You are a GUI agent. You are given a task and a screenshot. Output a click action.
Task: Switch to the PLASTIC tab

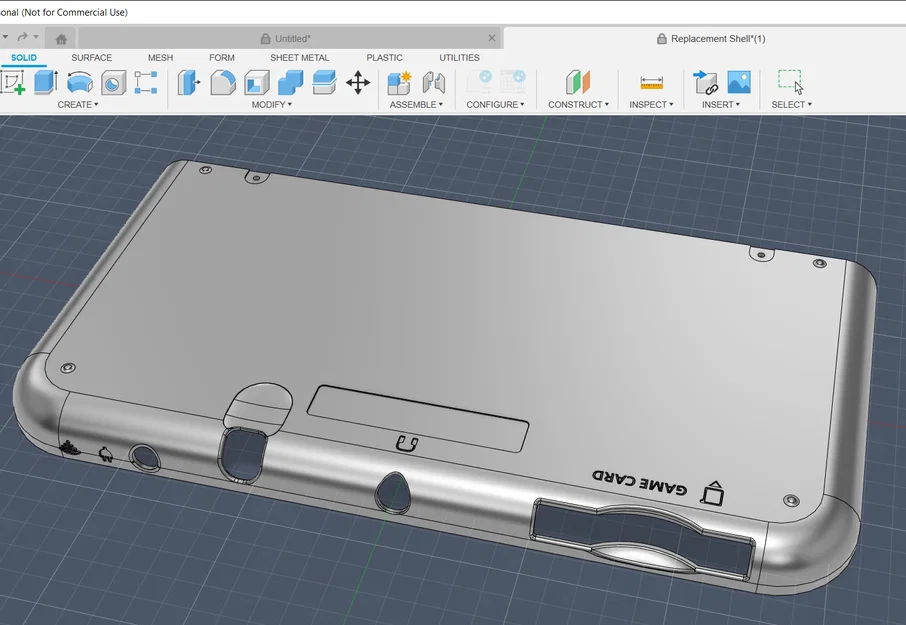click(384, 58)
